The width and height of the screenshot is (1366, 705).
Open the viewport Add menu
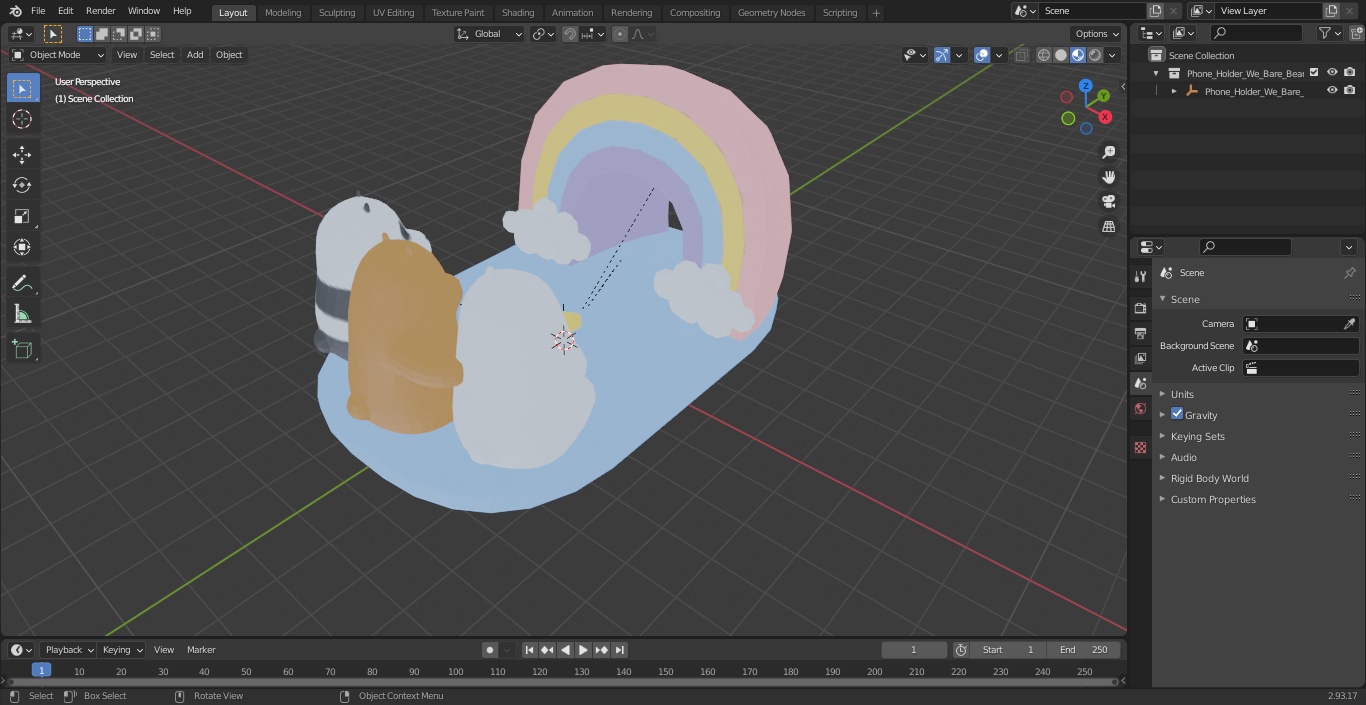click(x=195, y=55)
